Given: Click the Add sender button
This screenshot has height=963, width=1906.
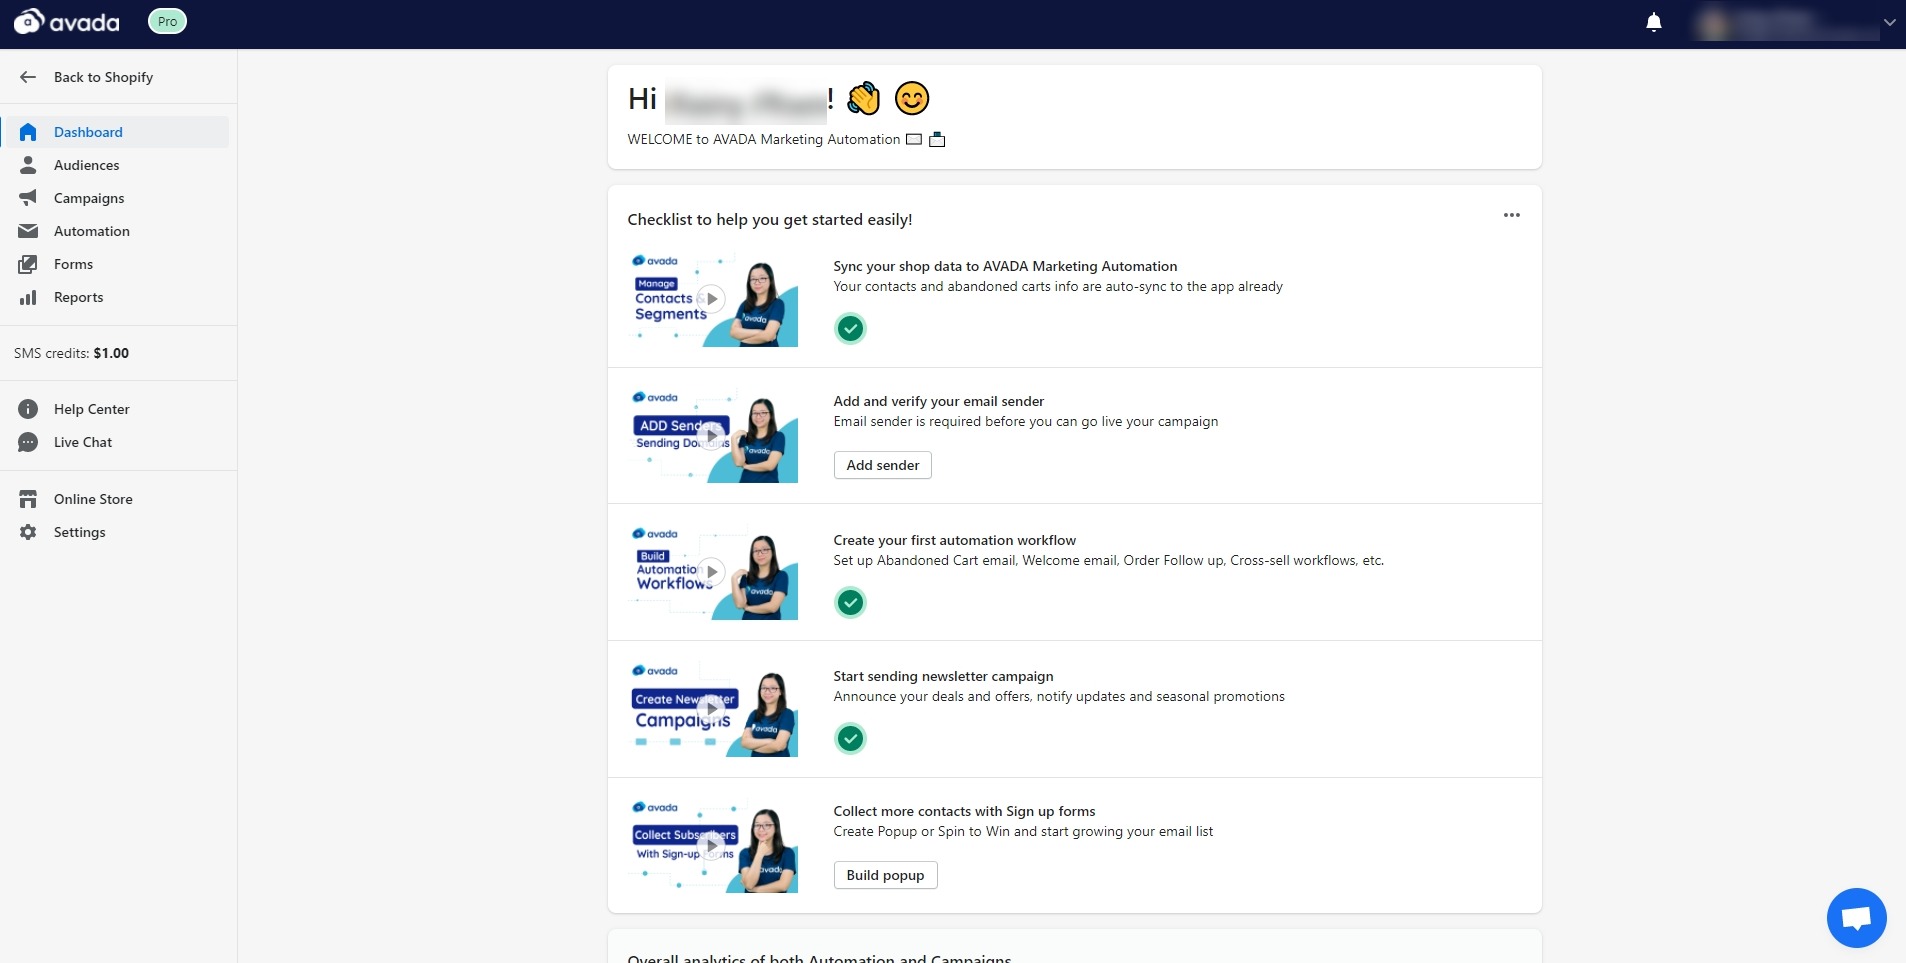Looking at the screenshot, I should pyautogui.click(x=882, y=465).
